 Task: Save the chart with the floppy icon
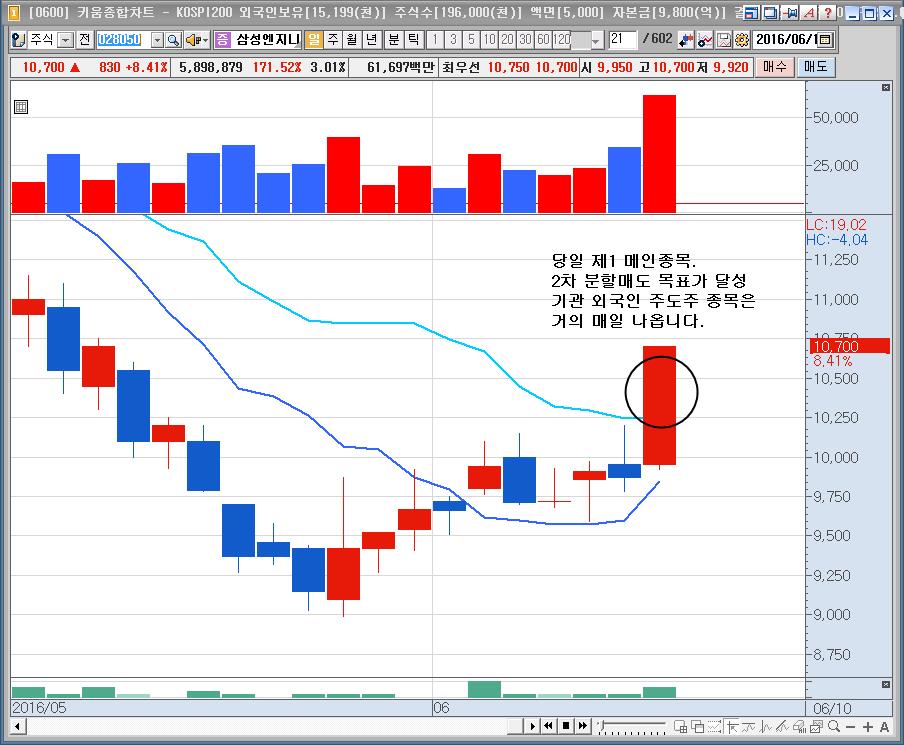[724, 40]
